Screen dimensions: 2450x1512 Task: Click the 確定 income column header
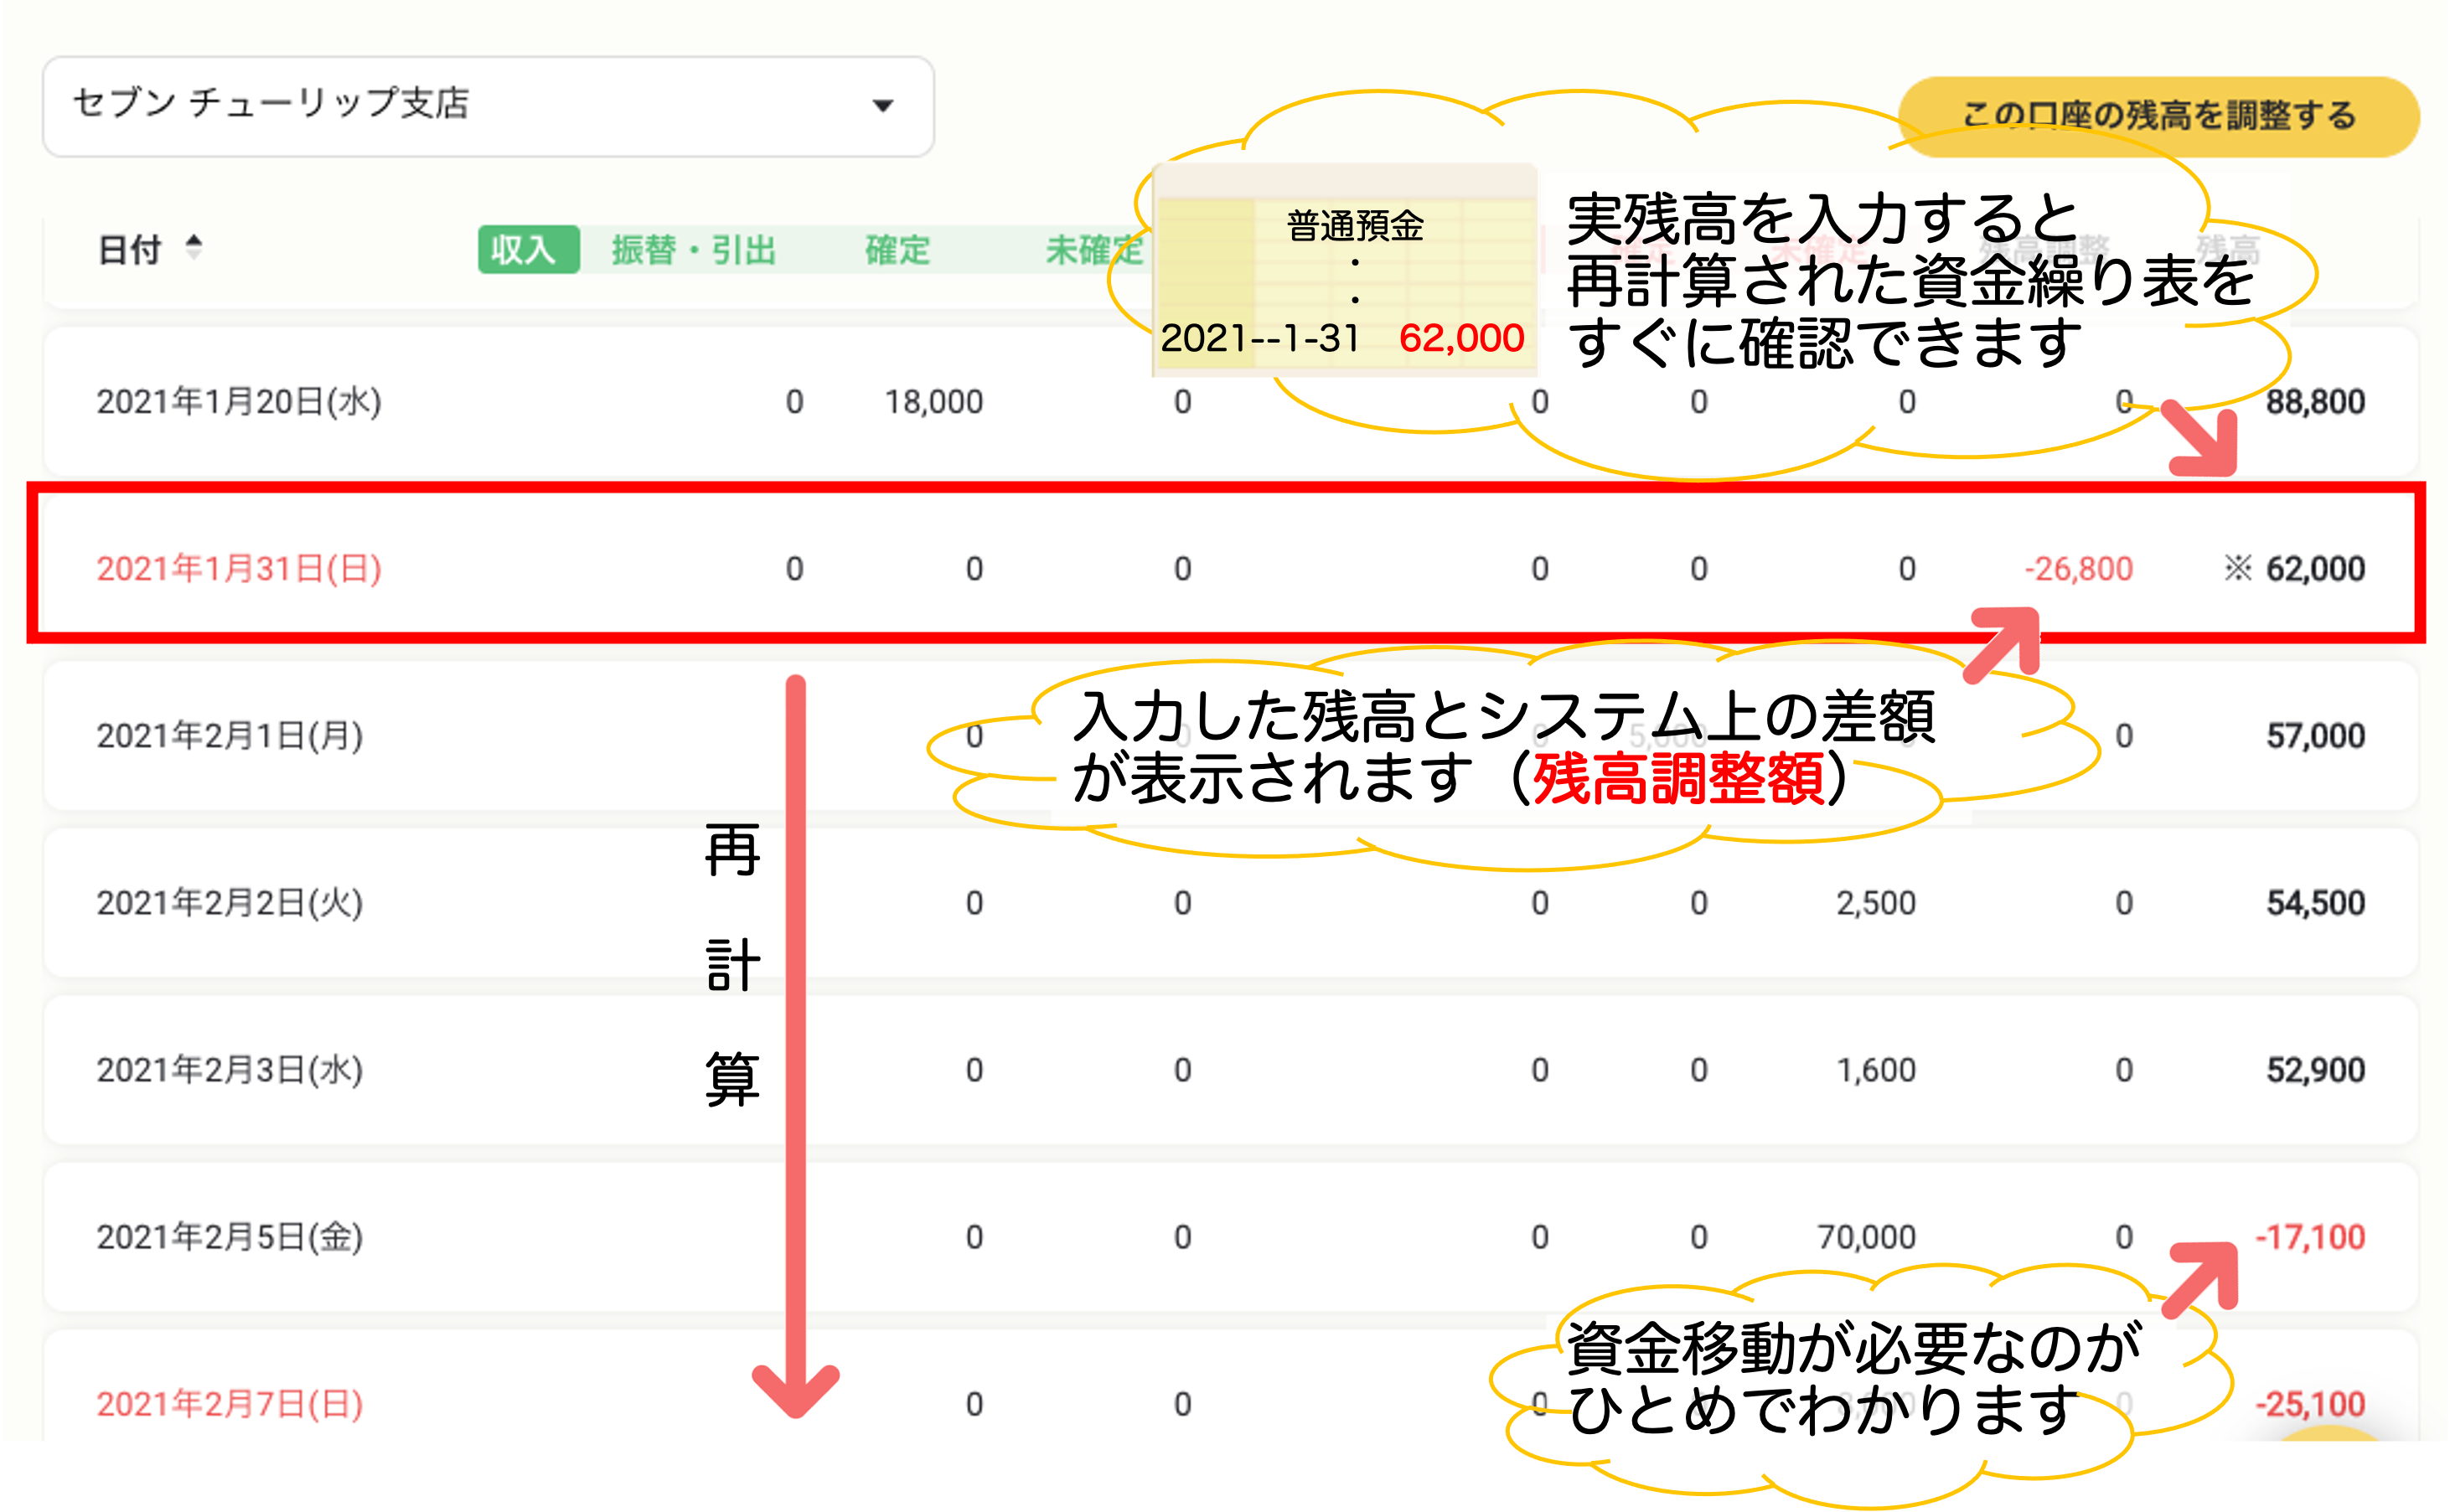click(x=897, y=249)
